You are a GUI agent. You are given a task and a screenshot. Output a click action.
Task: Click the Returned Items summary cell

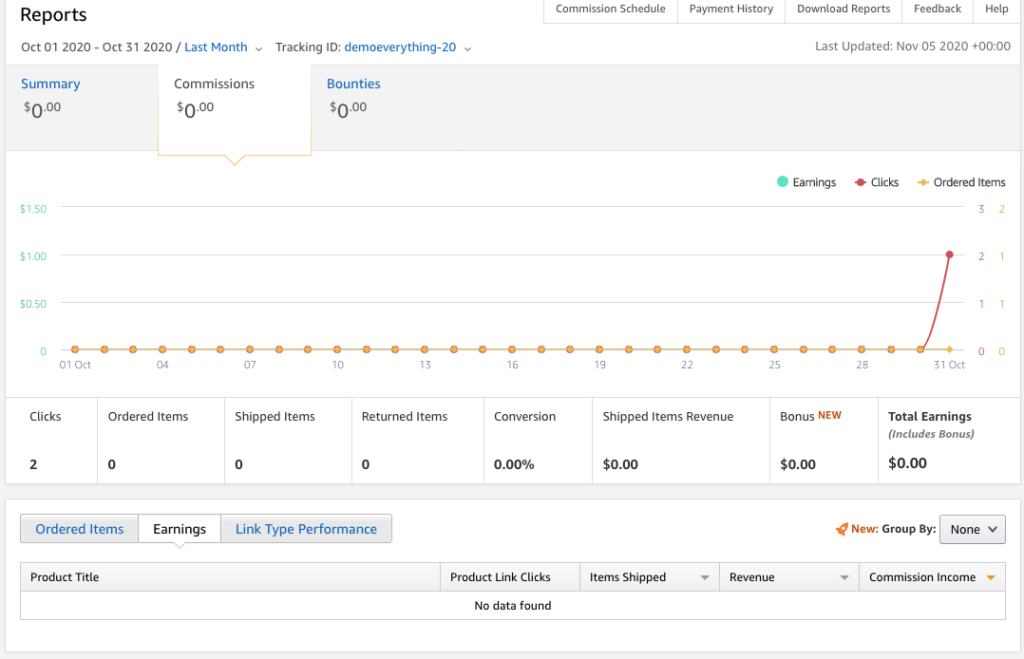tap(418, 441)
